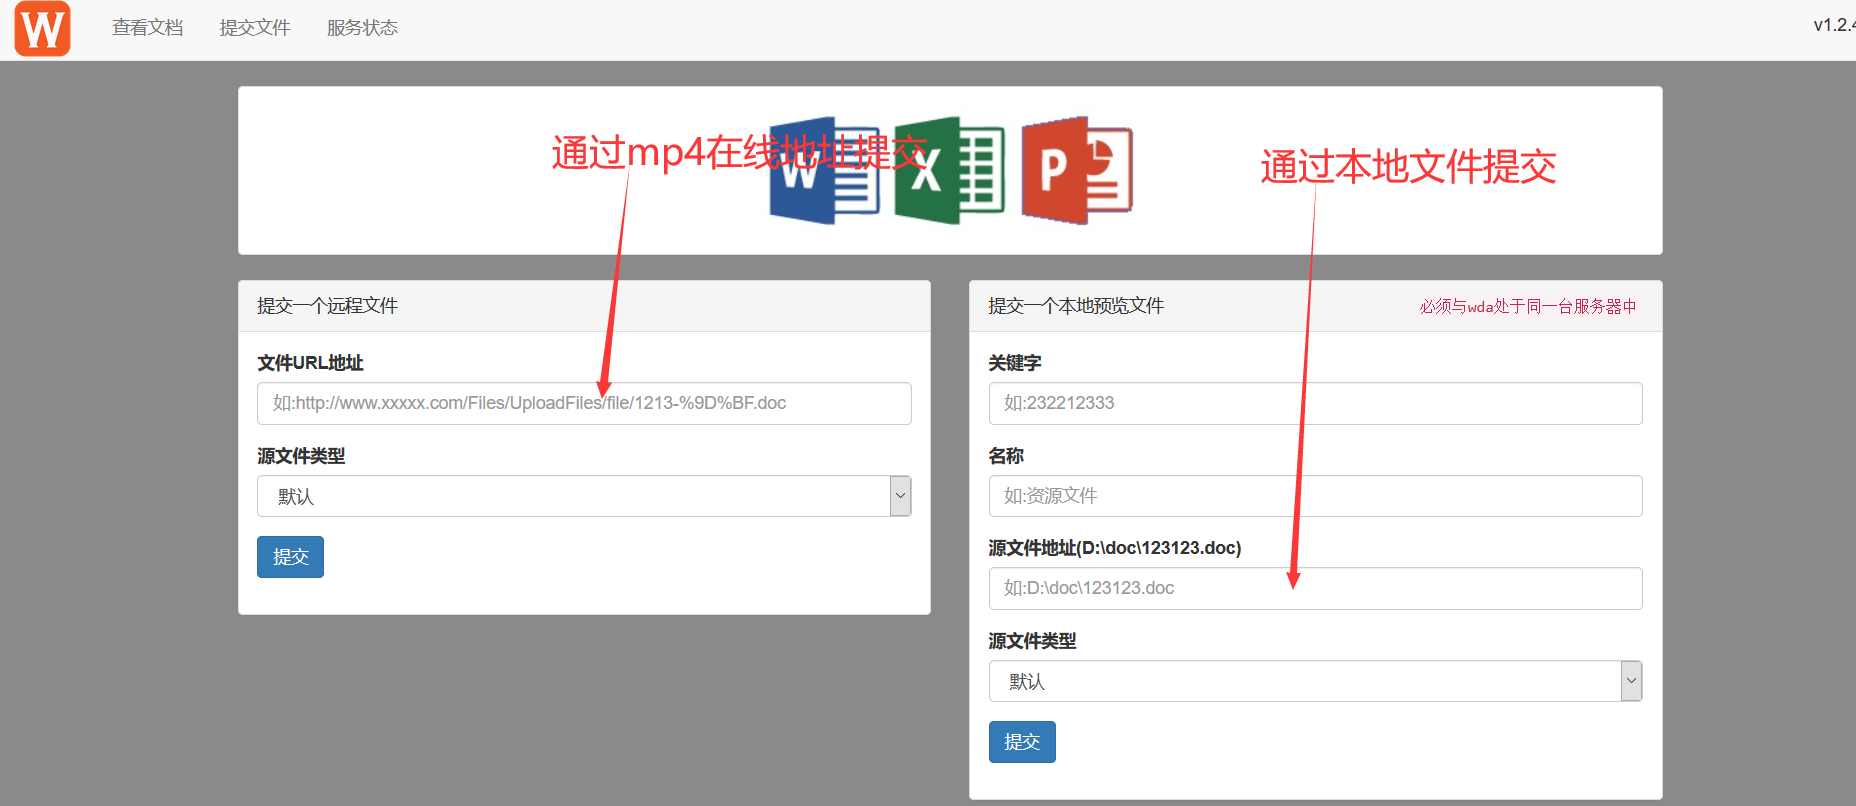
Task: Focus the 源文件地址 local path input
Action: click(1315, 588)
